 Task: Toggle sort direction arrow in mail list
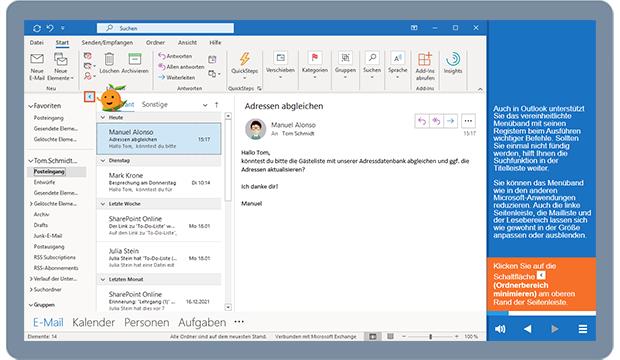click(x=216, y=104)
